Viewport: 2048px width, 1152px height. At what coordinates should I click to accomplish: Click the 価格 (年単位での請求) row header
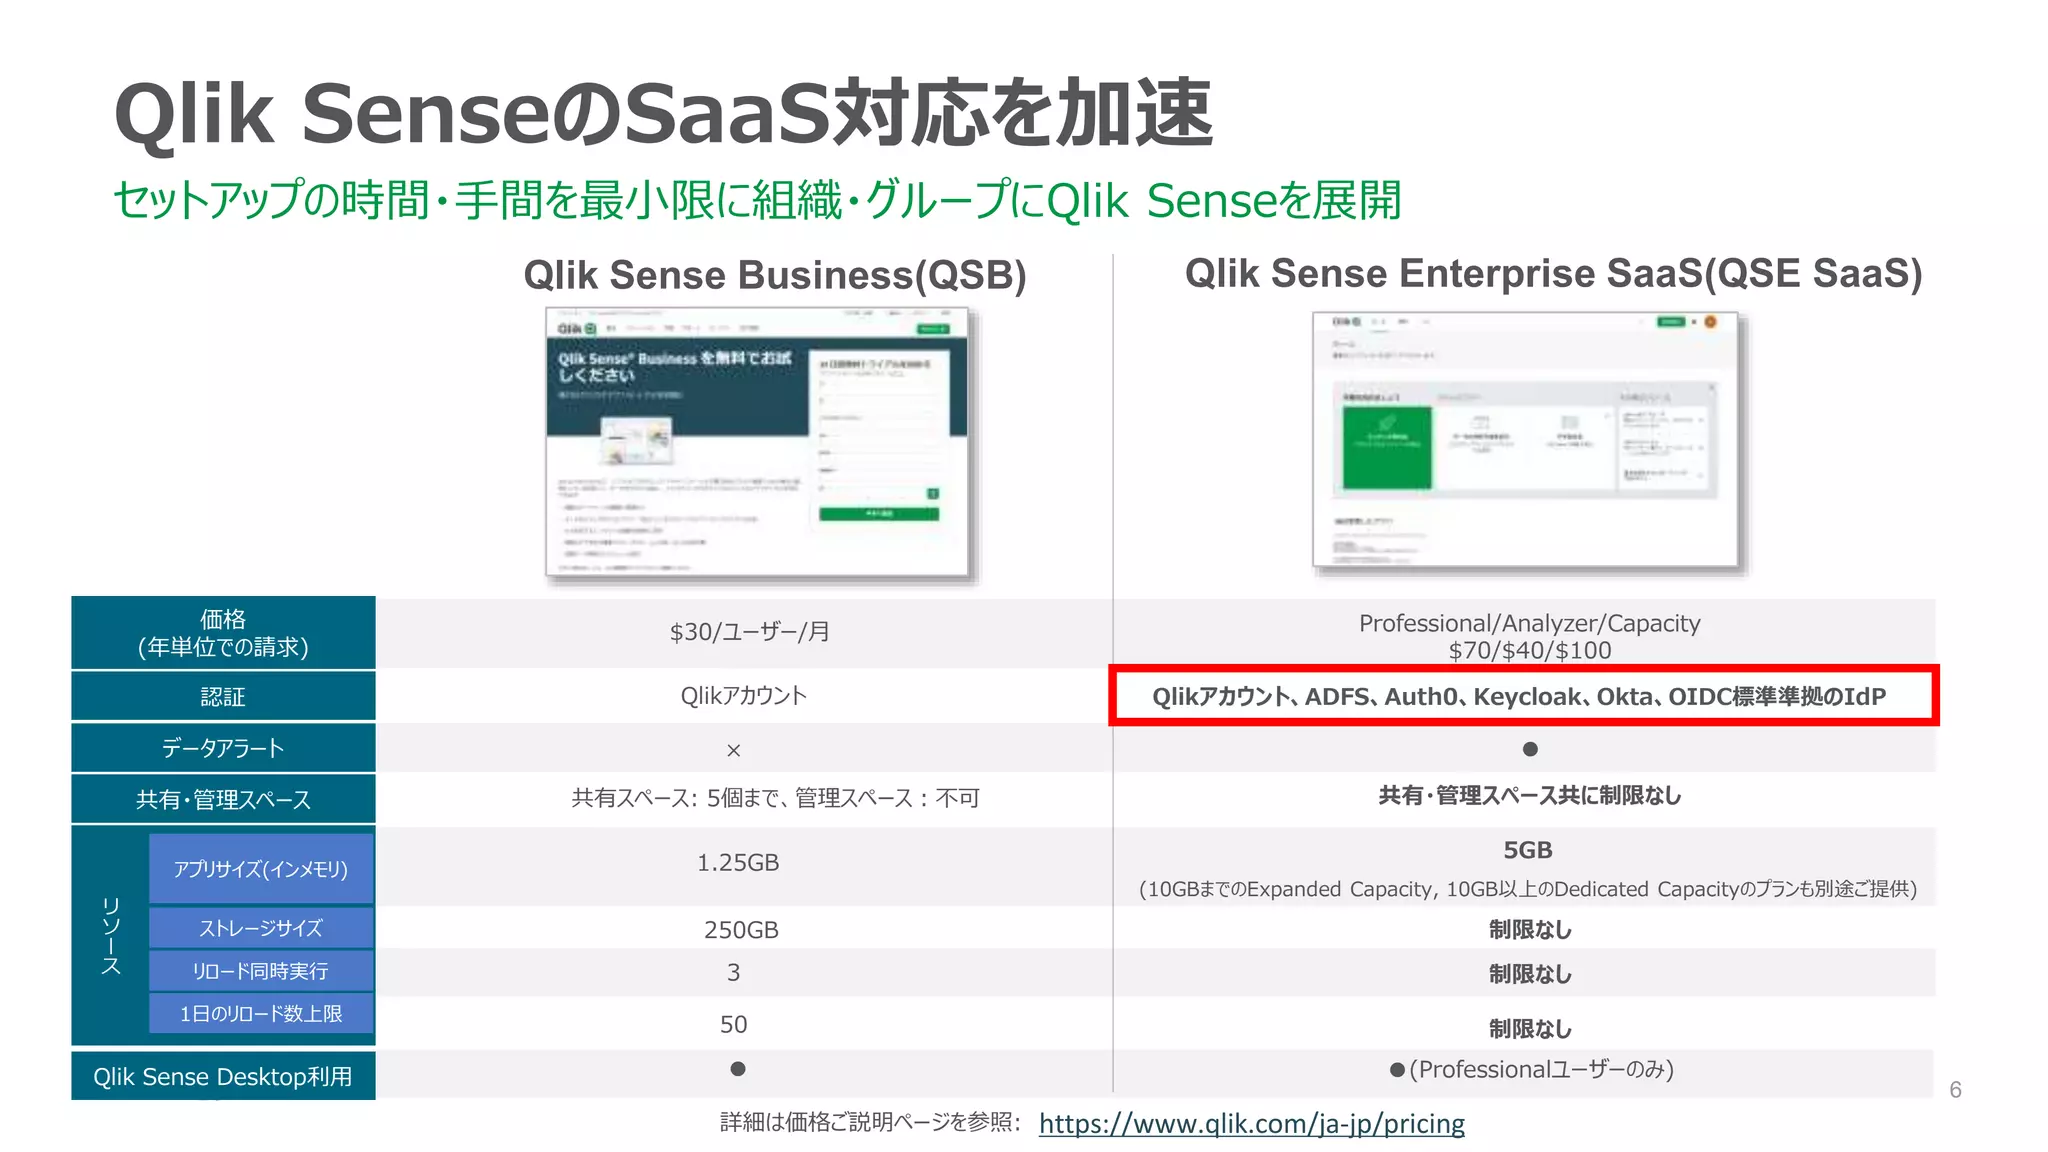pos(223,633)
